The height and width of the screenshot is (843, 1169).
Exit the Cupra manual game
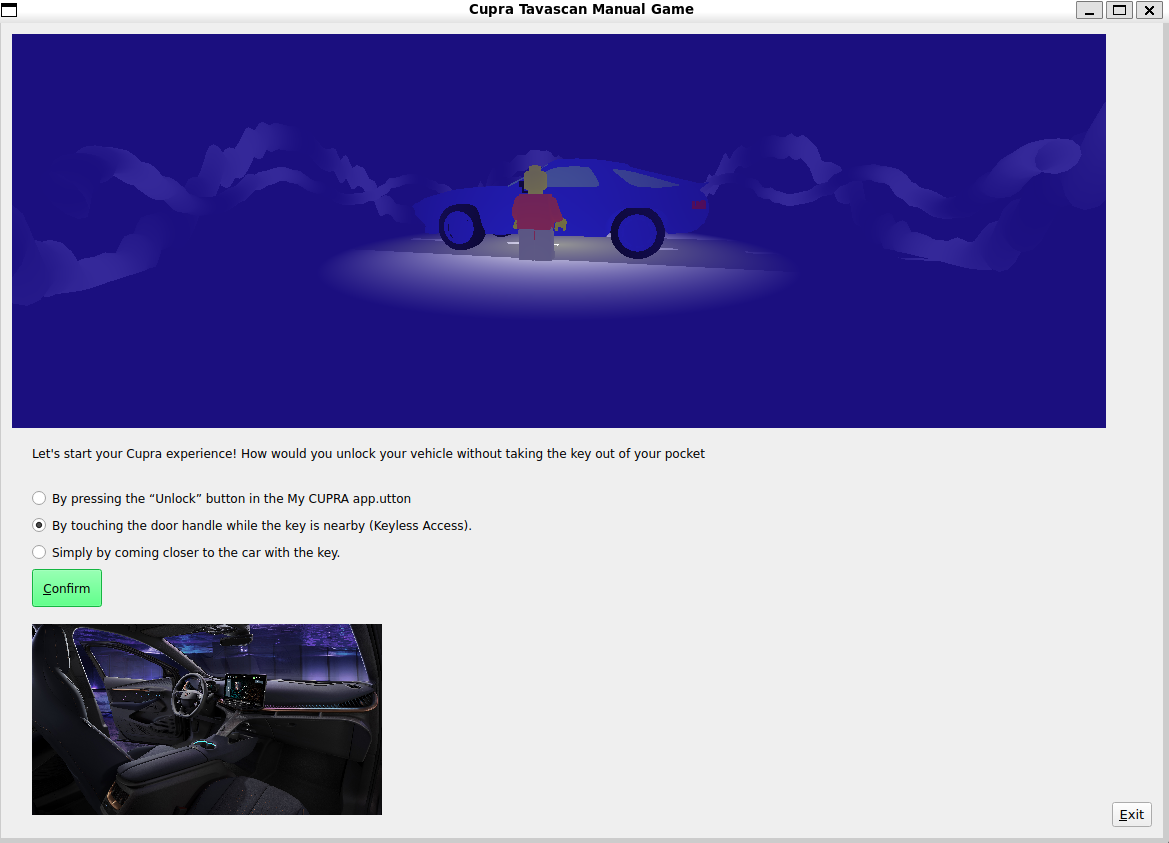pyautogui.click(x=1131, y=815)
